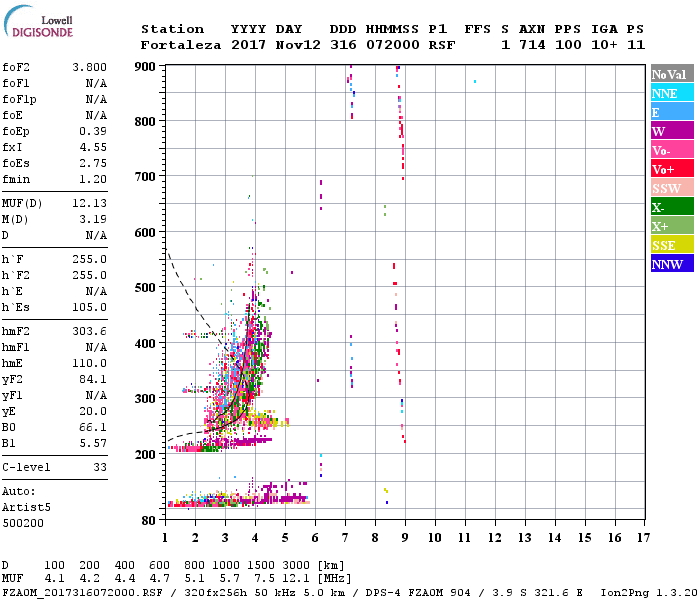Click the 500 km y-axis label
700x600 pixels.
pyautogui.click(x=145, y=288)
